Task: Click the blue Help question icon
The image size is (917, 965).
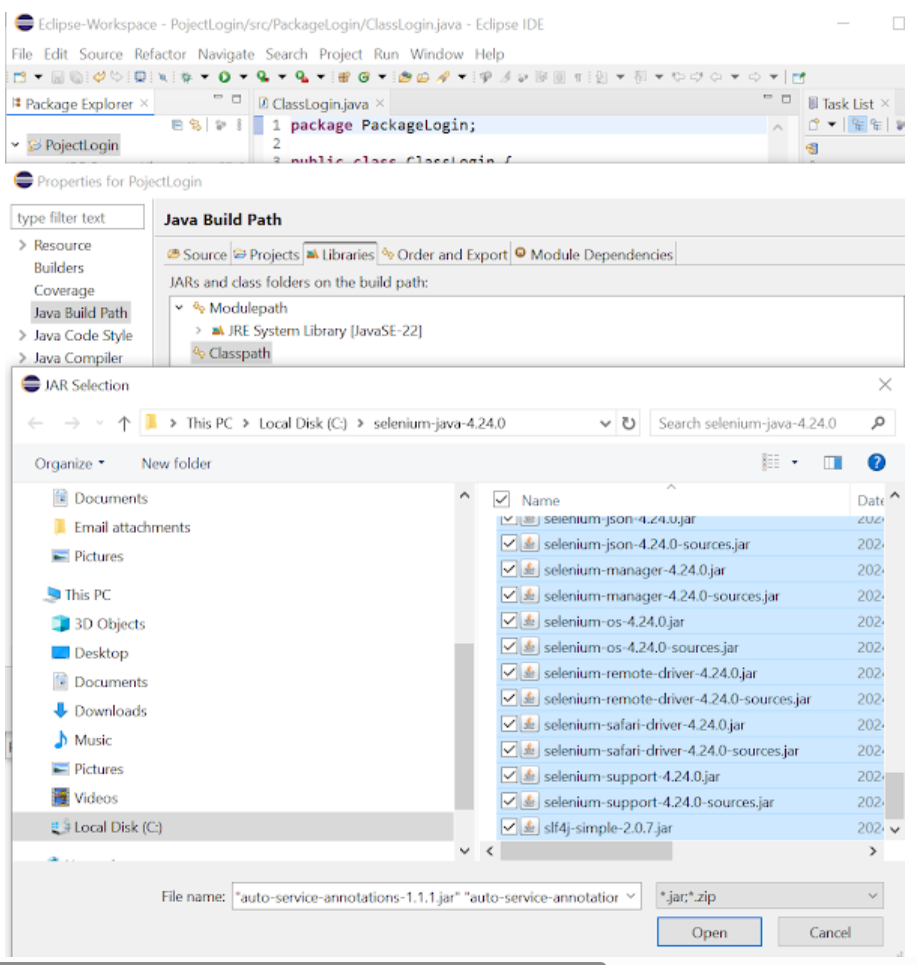Action: tap(876, 462)
